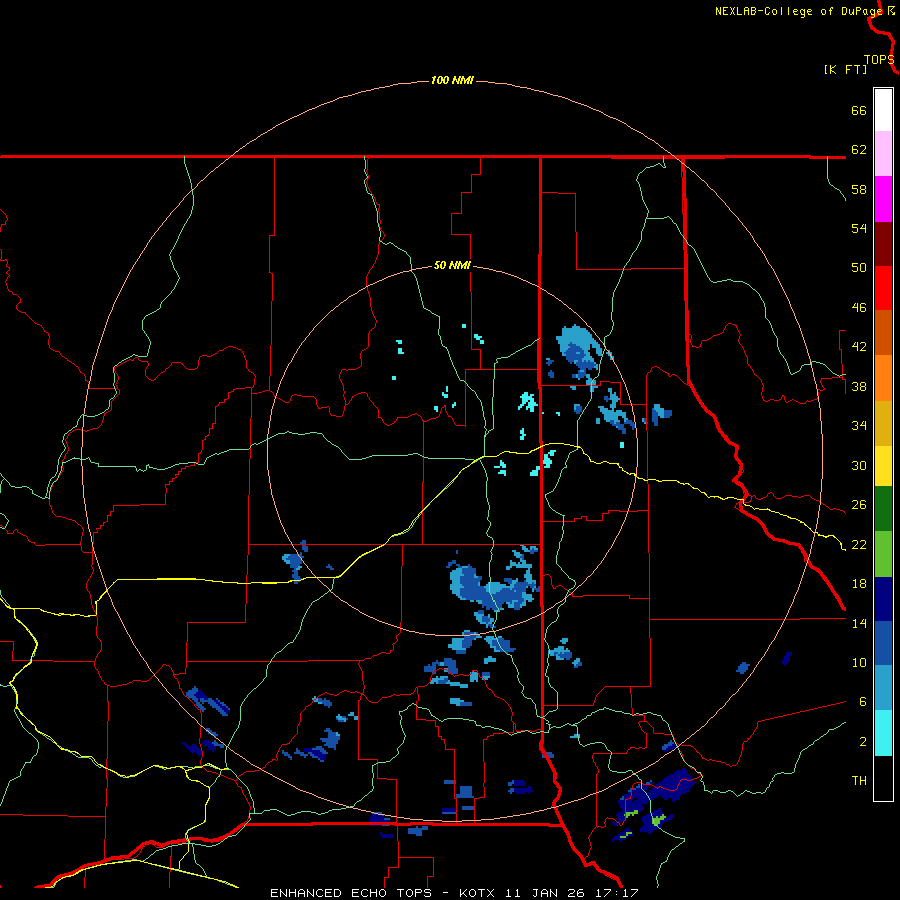The width and height of the screenshot is (900, 900).
Task: Click the legend value 42
Action: (x=859, y=347)
